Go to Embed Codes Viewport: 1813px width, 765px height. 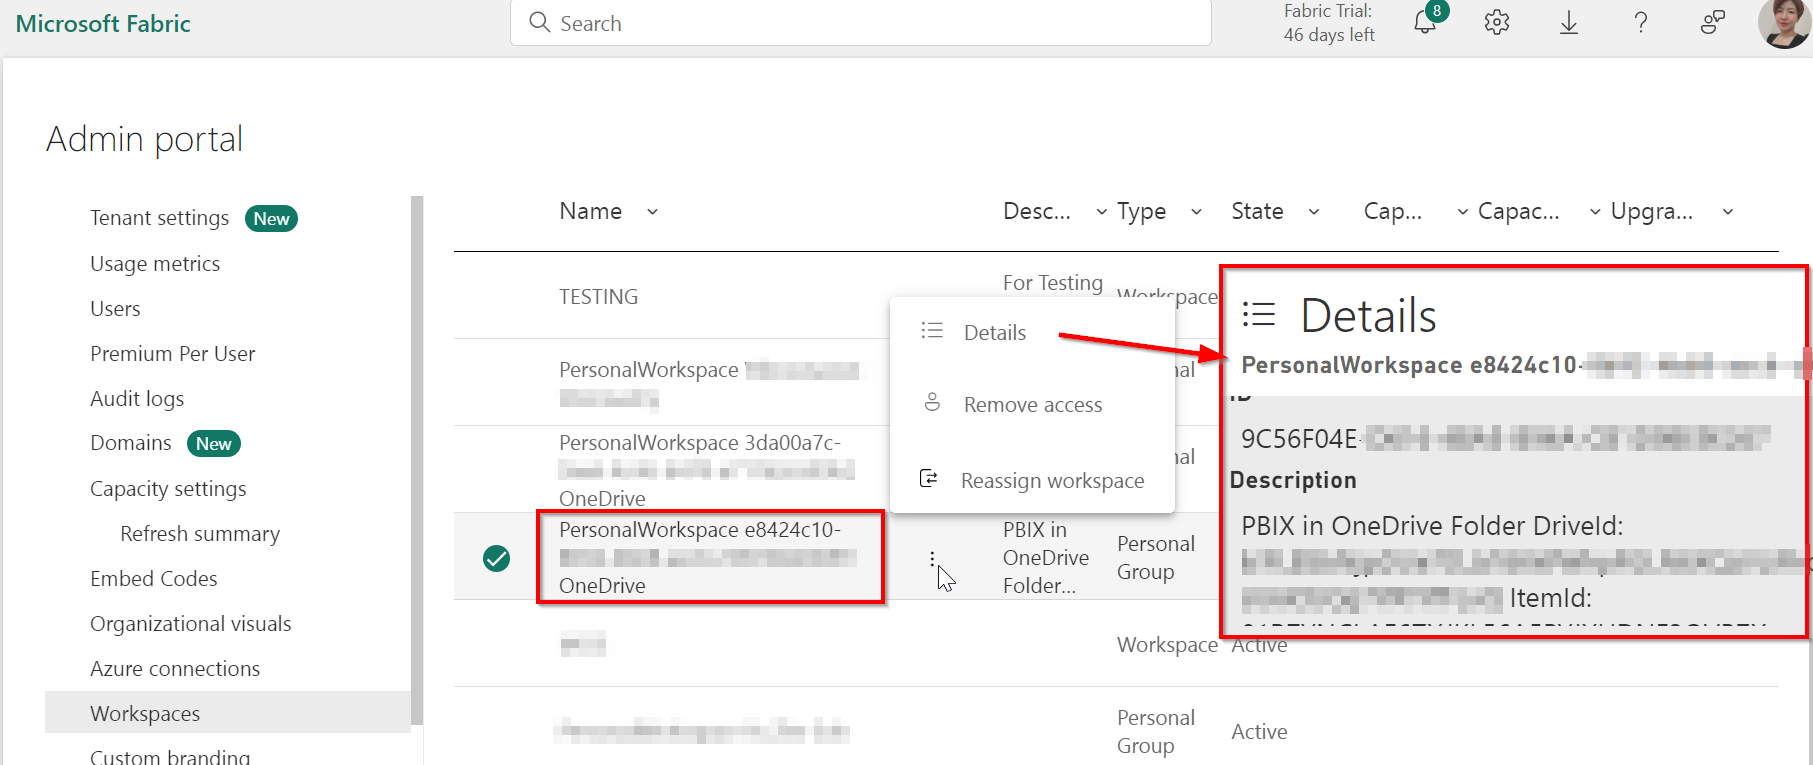pyautogui.click(x=154, y=579)
